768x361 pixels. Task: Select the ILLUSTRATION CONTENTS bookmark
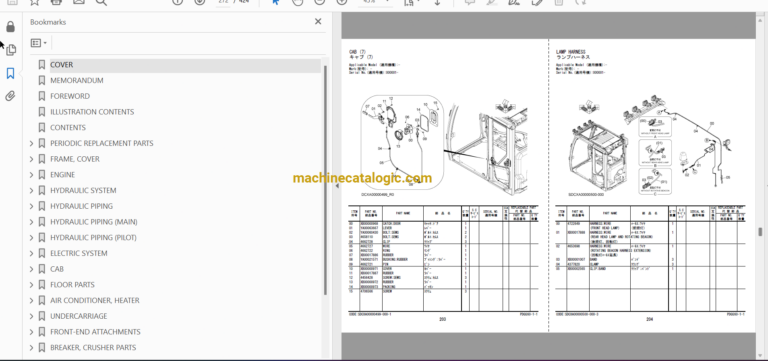(x=92, y=112)
